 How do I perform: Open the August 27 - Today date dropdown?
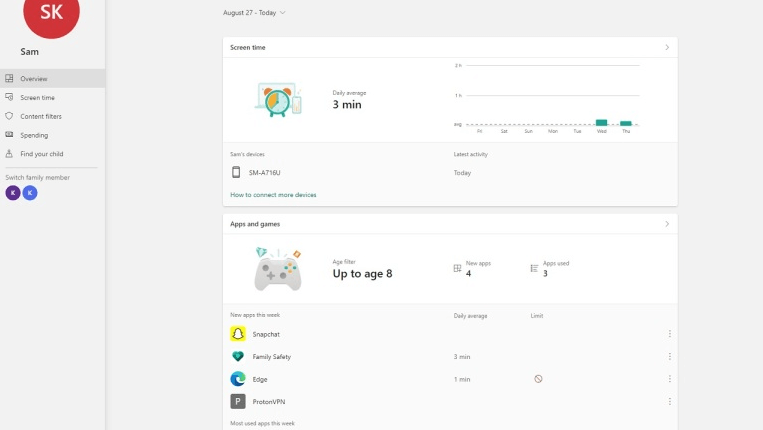(x=255, y=13)
